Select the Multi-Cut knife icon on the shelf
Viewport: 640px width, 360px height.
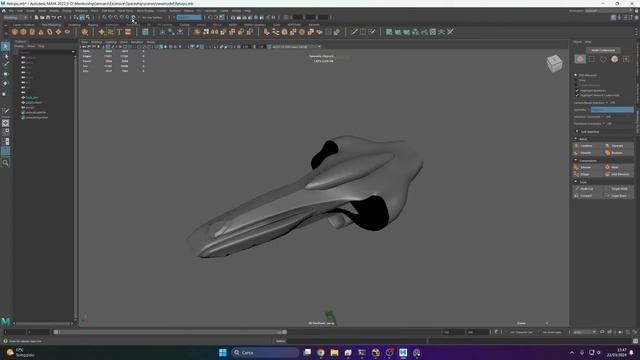[x=354, y=32]
